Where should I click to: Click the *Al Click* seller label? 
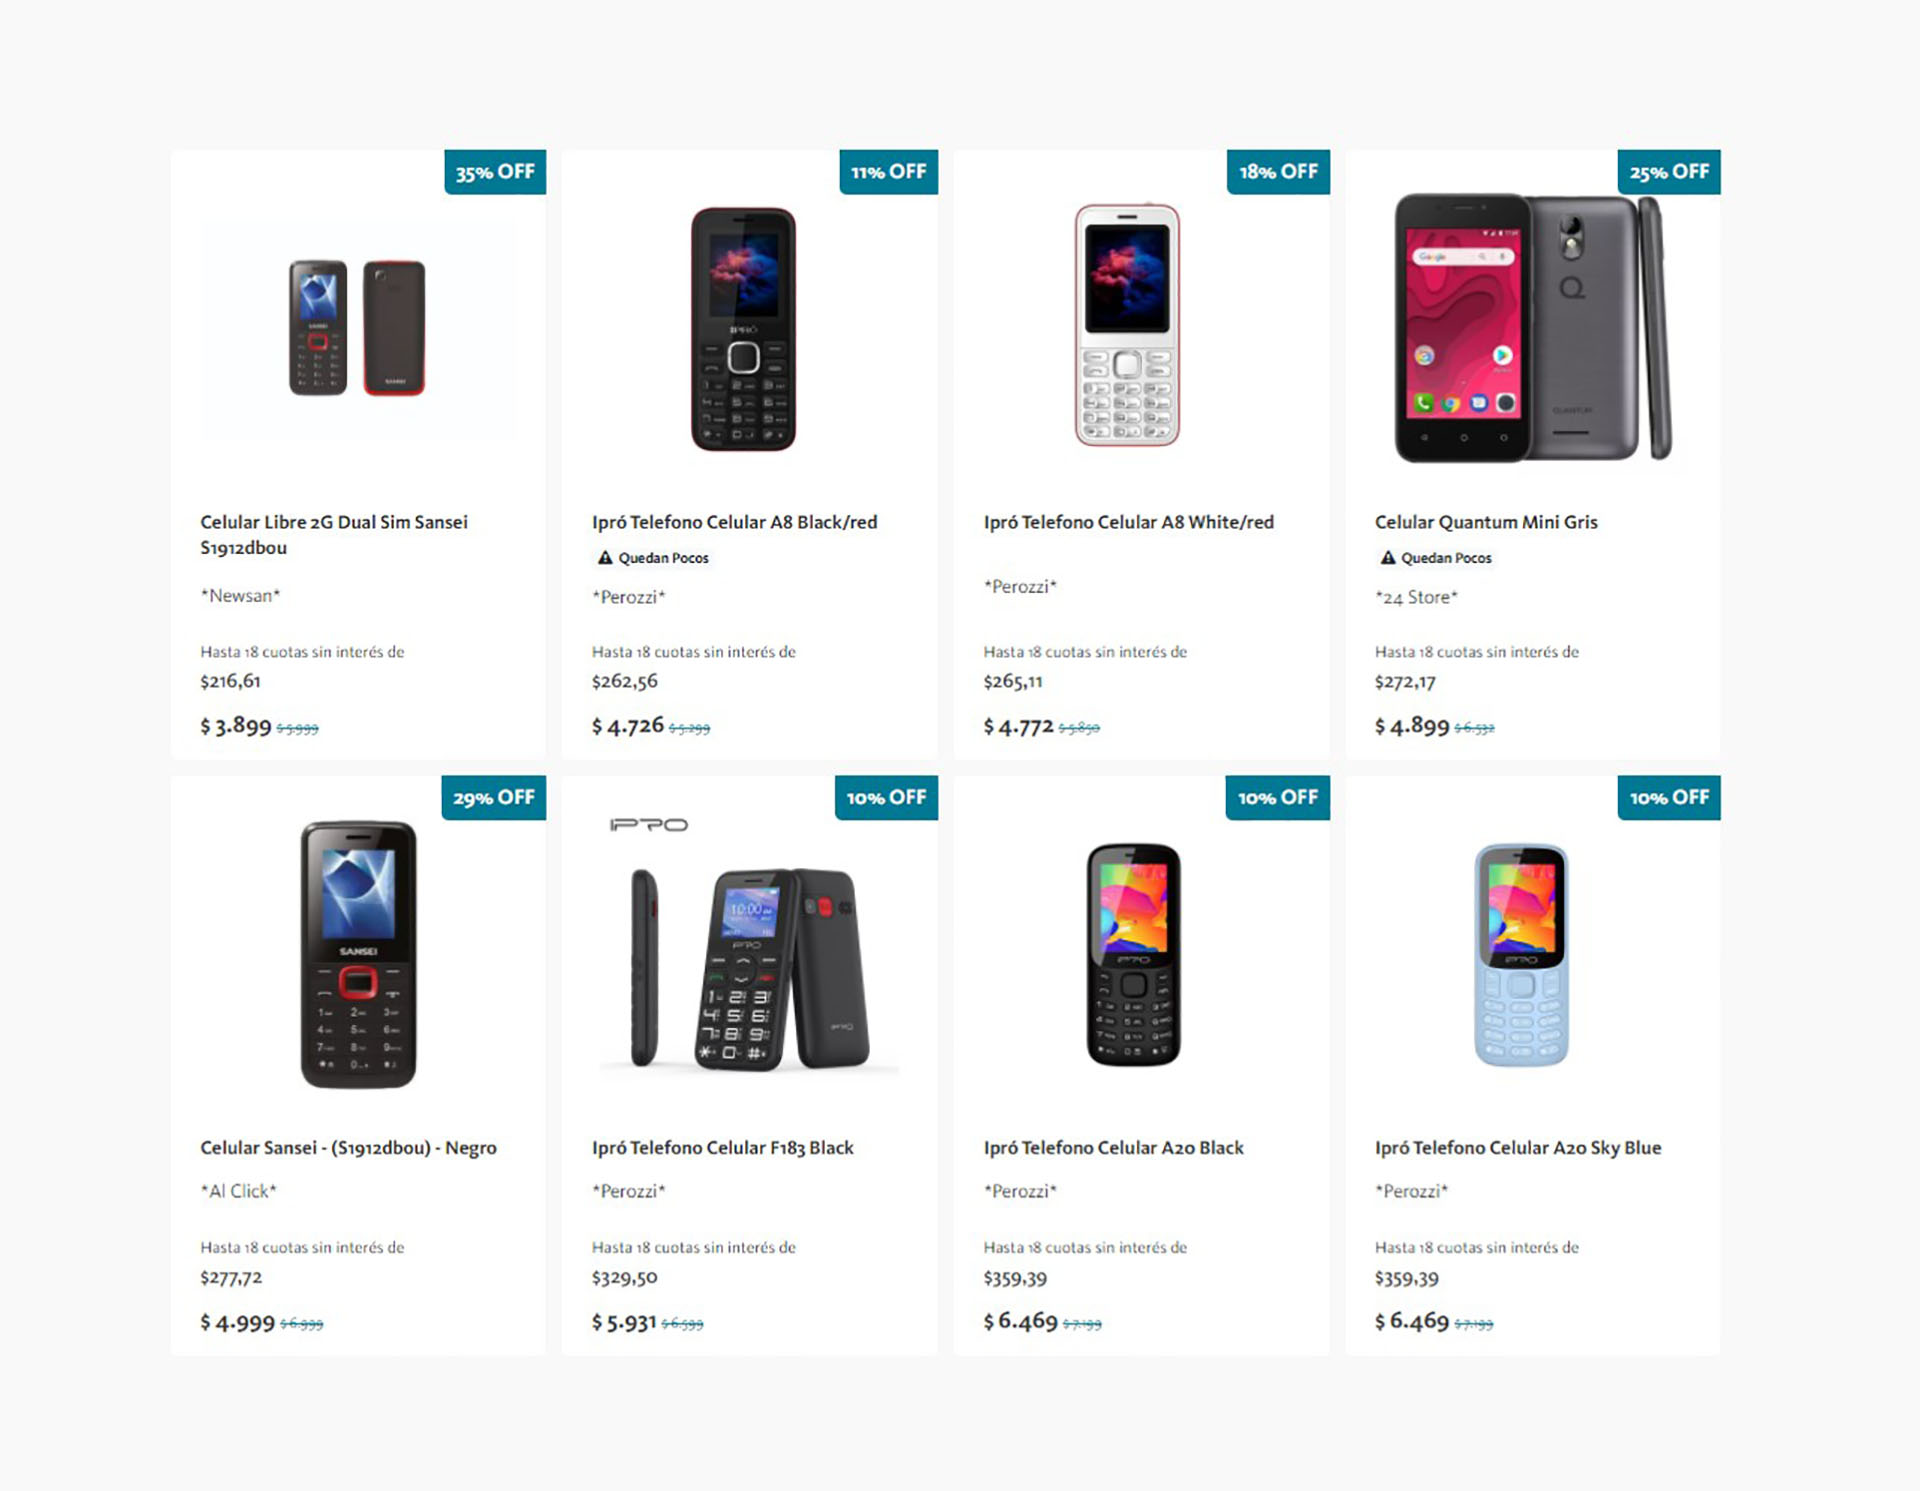point(237,1190)
